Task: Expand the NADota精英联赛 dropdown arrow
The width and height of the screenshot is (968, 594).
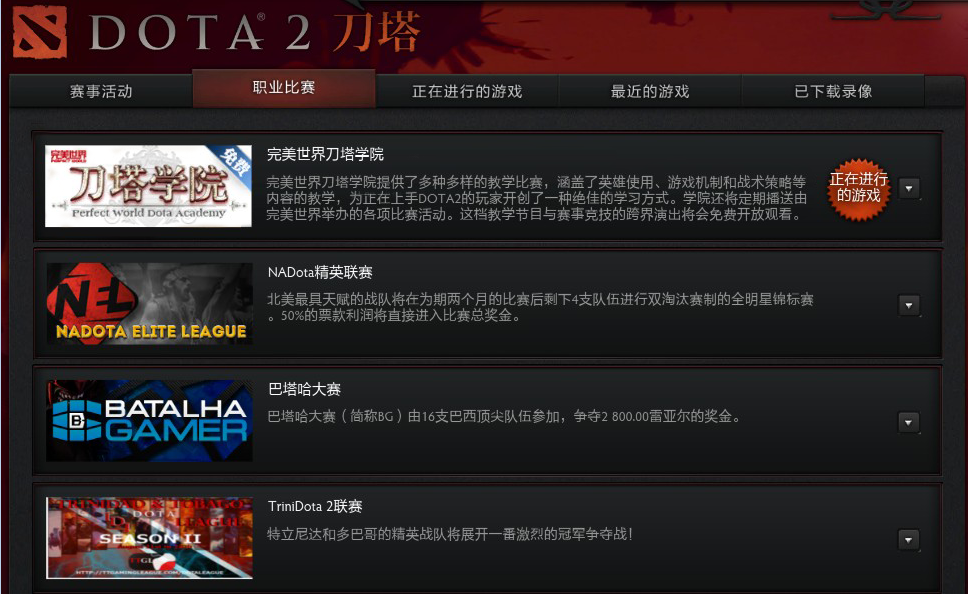Action: [x=909, y=305]
